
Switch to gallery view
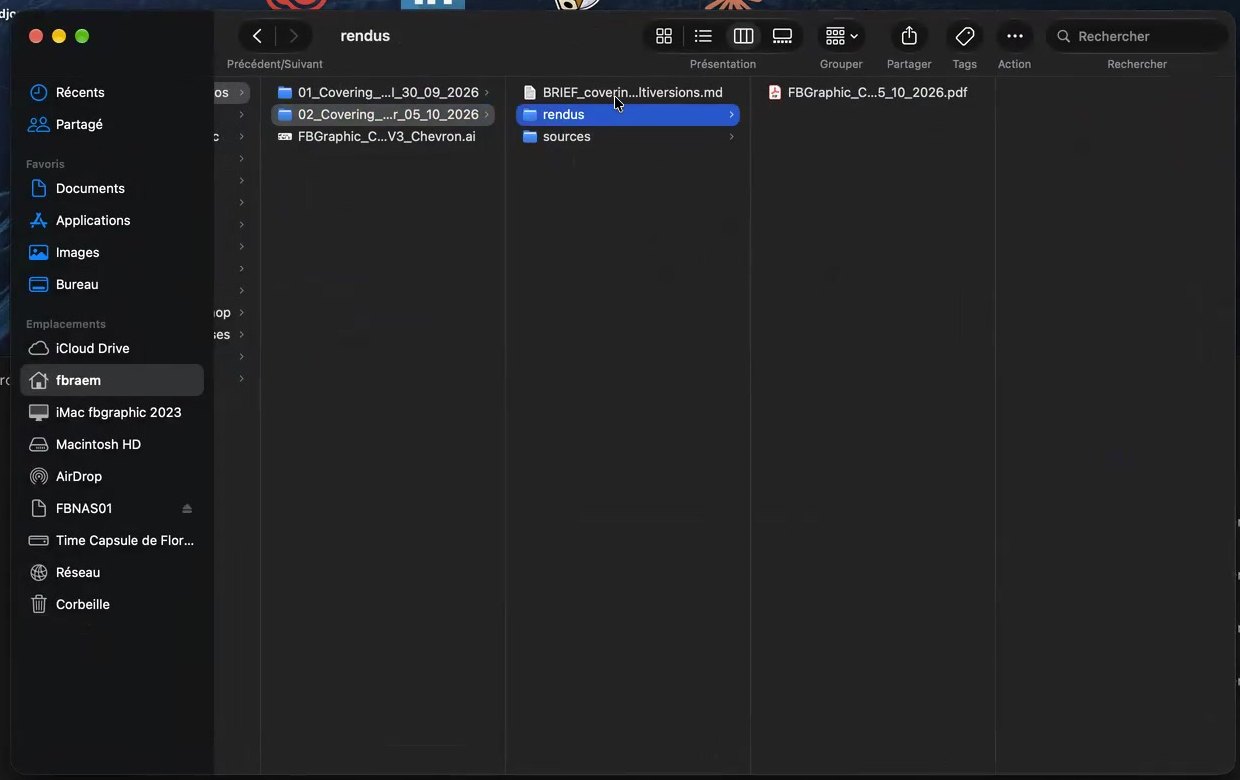782,36
